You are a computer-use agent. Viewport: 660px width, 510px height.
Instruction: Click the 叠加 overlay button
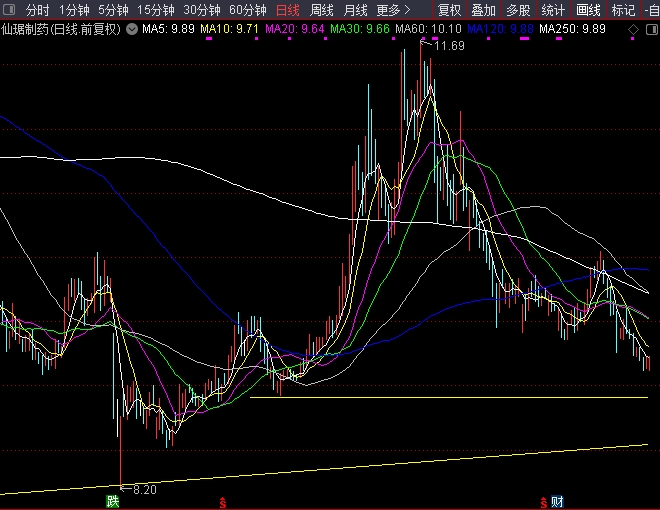[484, 10]
